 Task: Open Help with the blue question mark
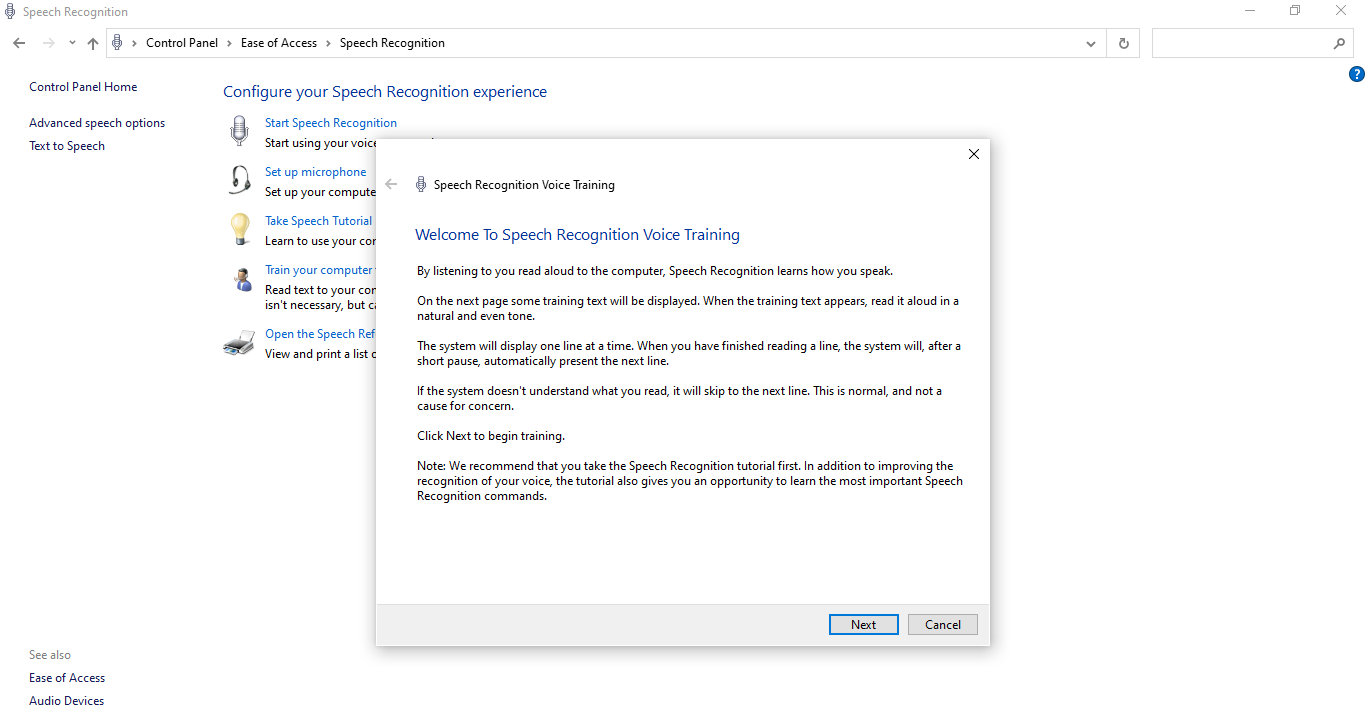tap(1356, 74)
